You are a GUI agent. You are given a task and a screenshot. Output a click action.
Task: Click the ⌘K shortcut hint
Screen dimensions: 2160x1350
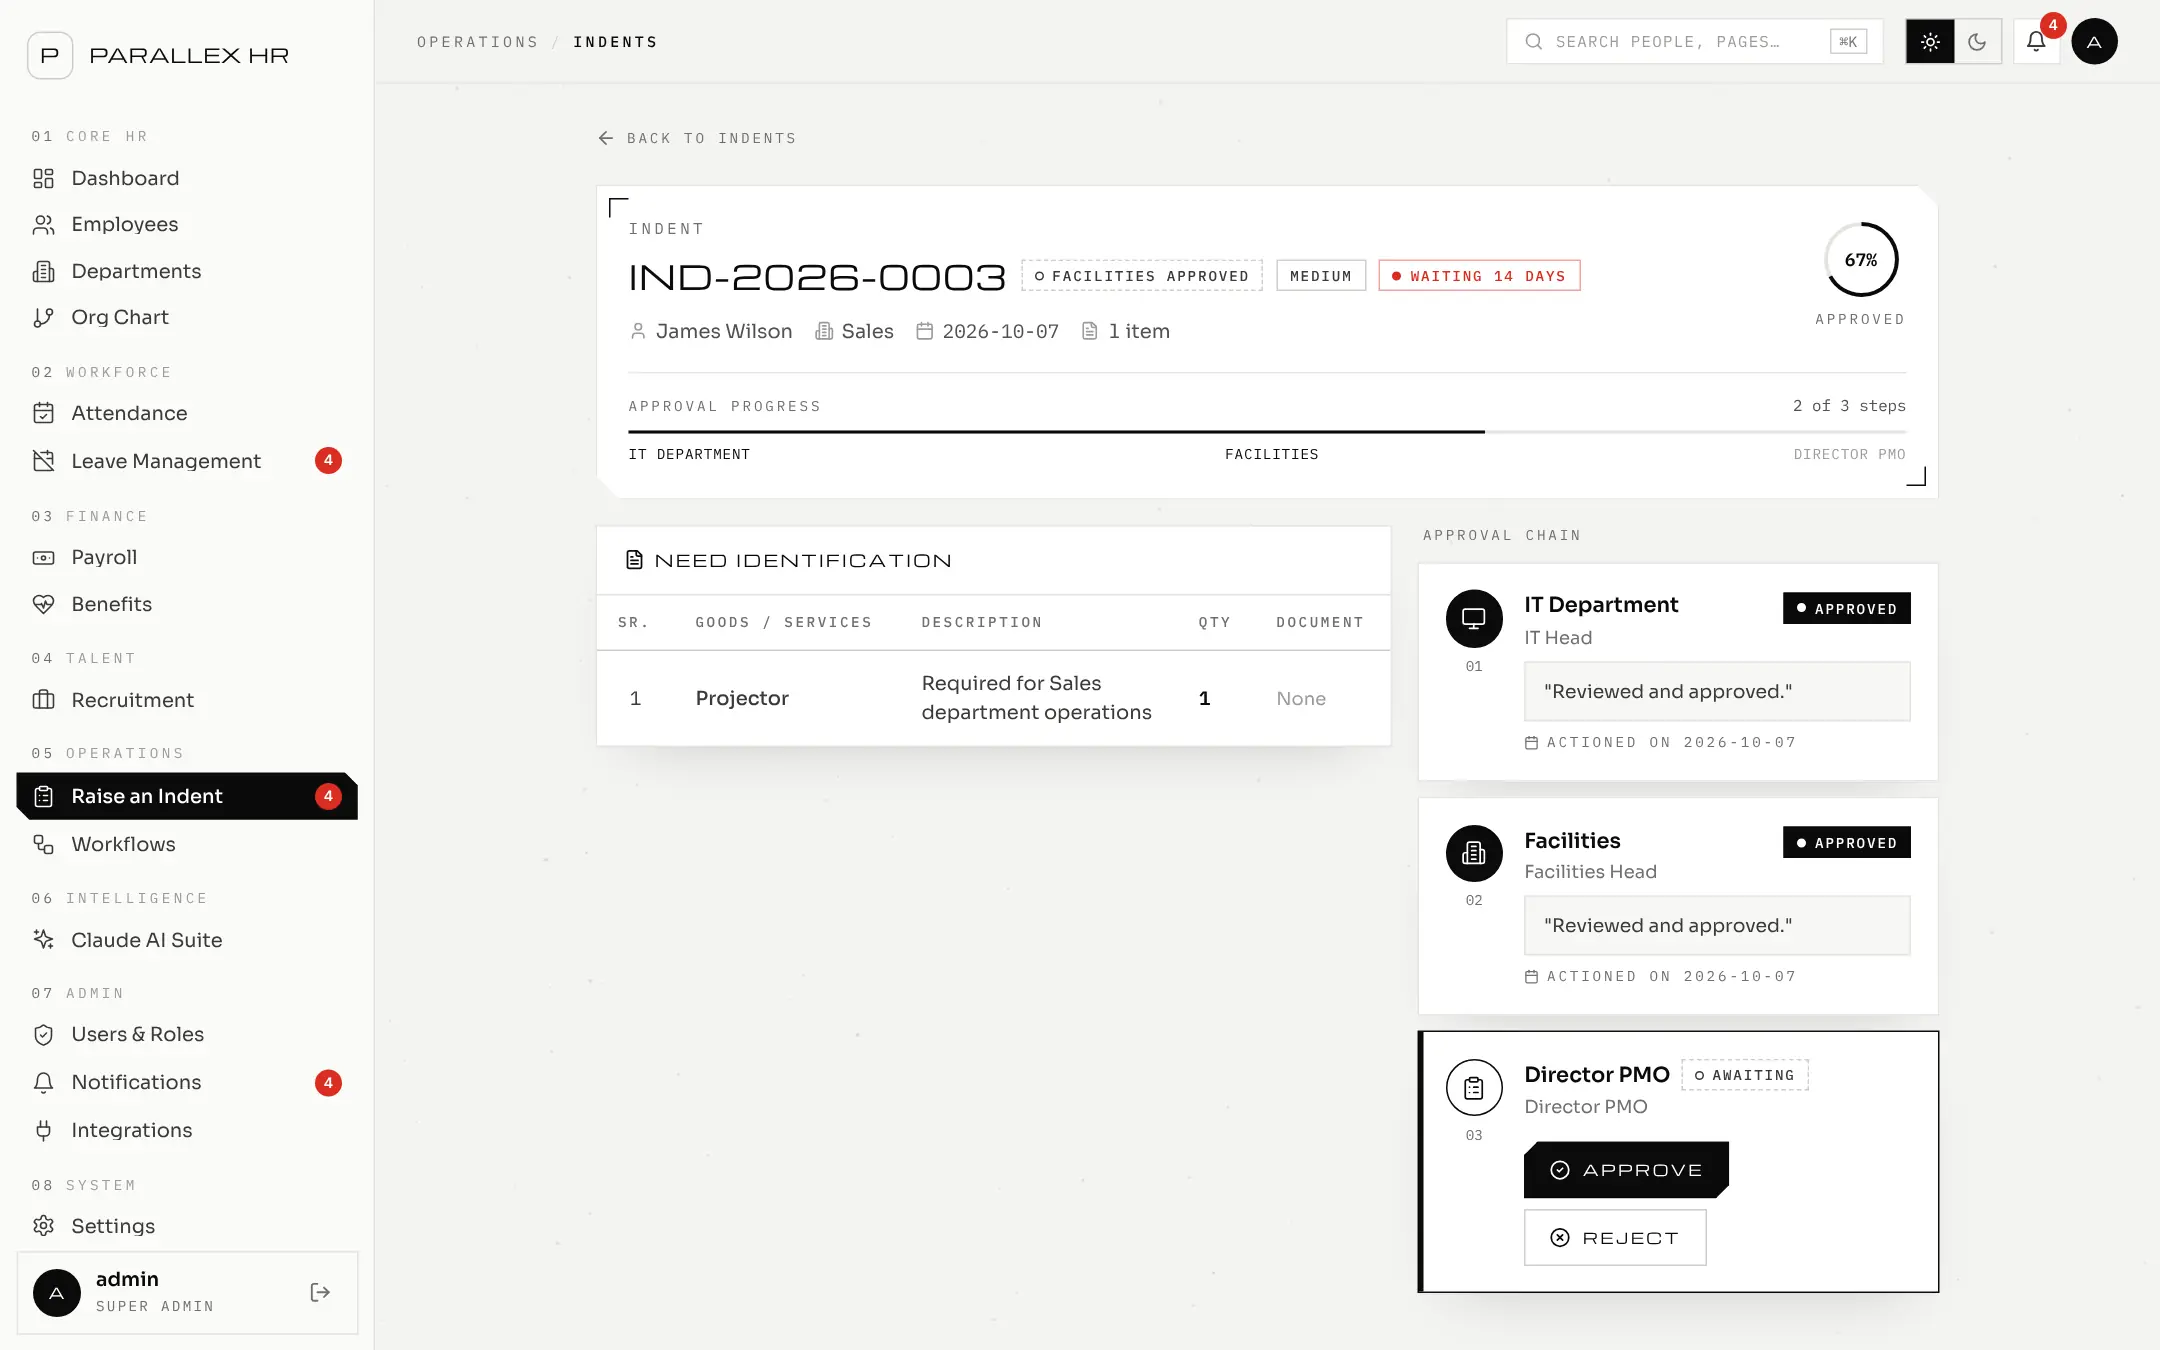pos(1848,42)
